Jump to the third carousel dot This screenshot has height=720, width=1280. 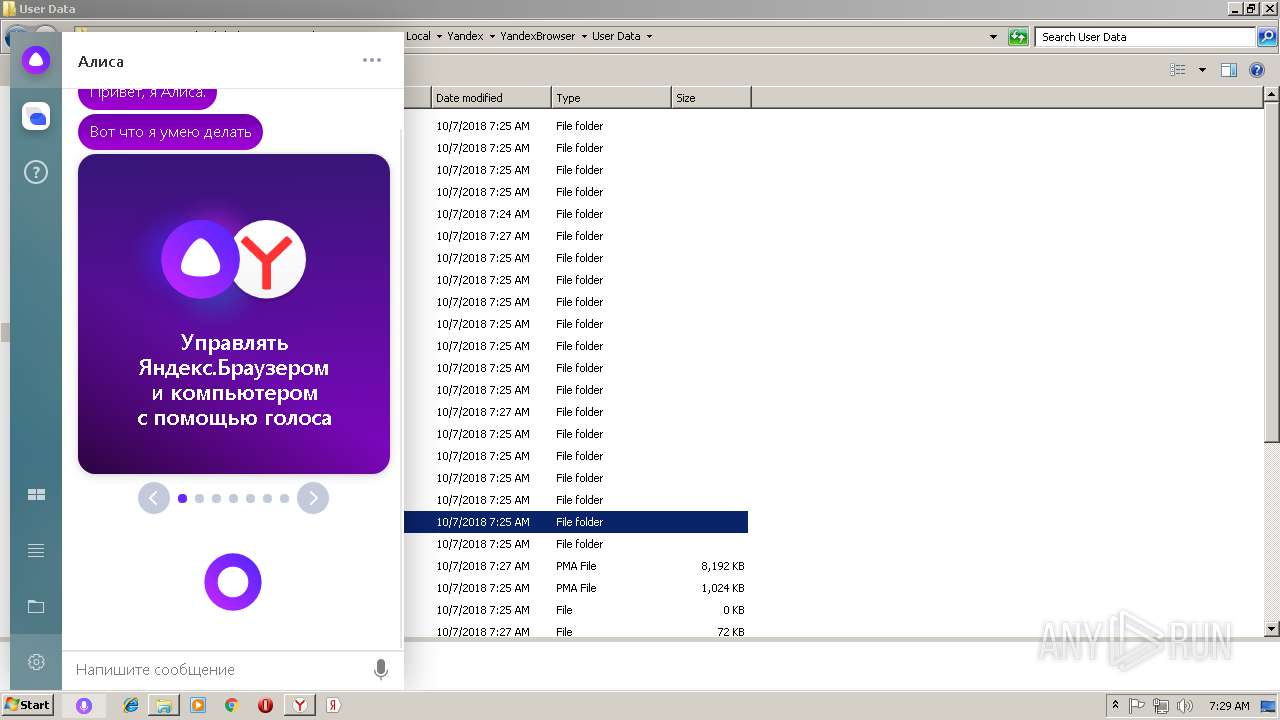(216, 498)
